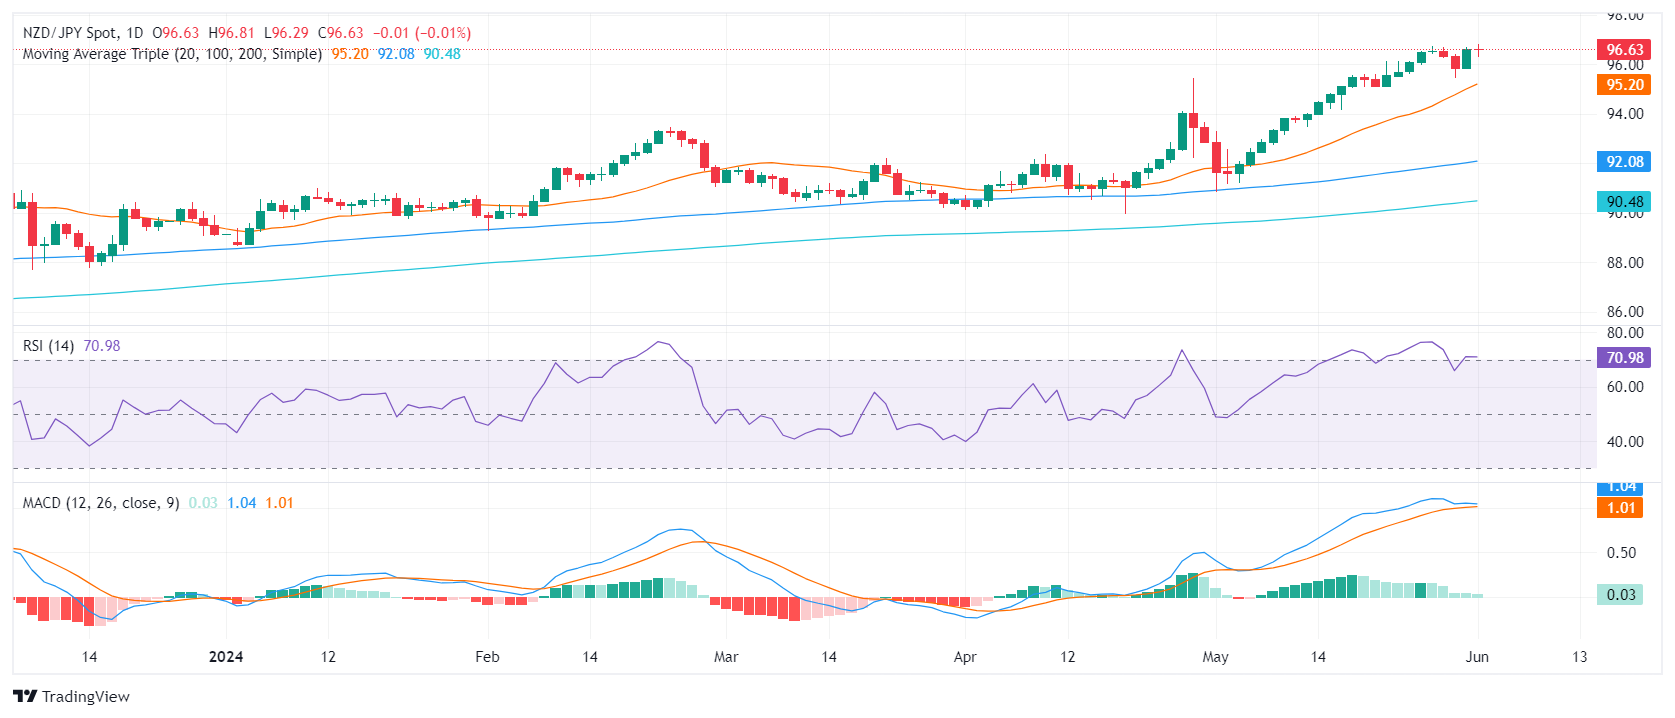Click the Jun label on time axis
1675x718 pixels.
[1477, 657]
